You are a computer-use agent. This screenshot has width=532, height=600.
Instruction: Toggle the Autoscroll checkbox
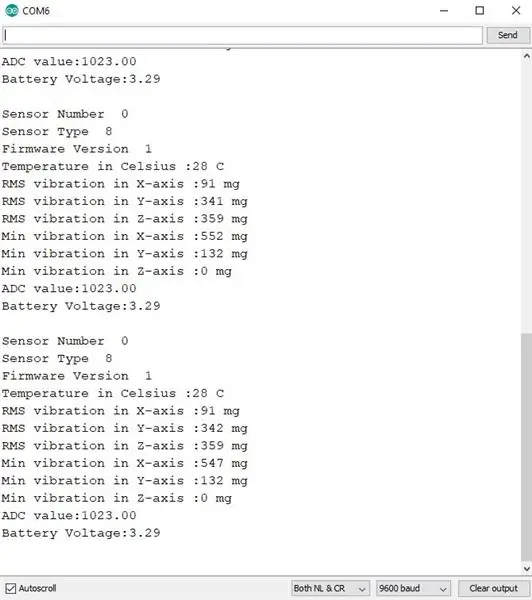pyautogui.click(x=11, y=588)
